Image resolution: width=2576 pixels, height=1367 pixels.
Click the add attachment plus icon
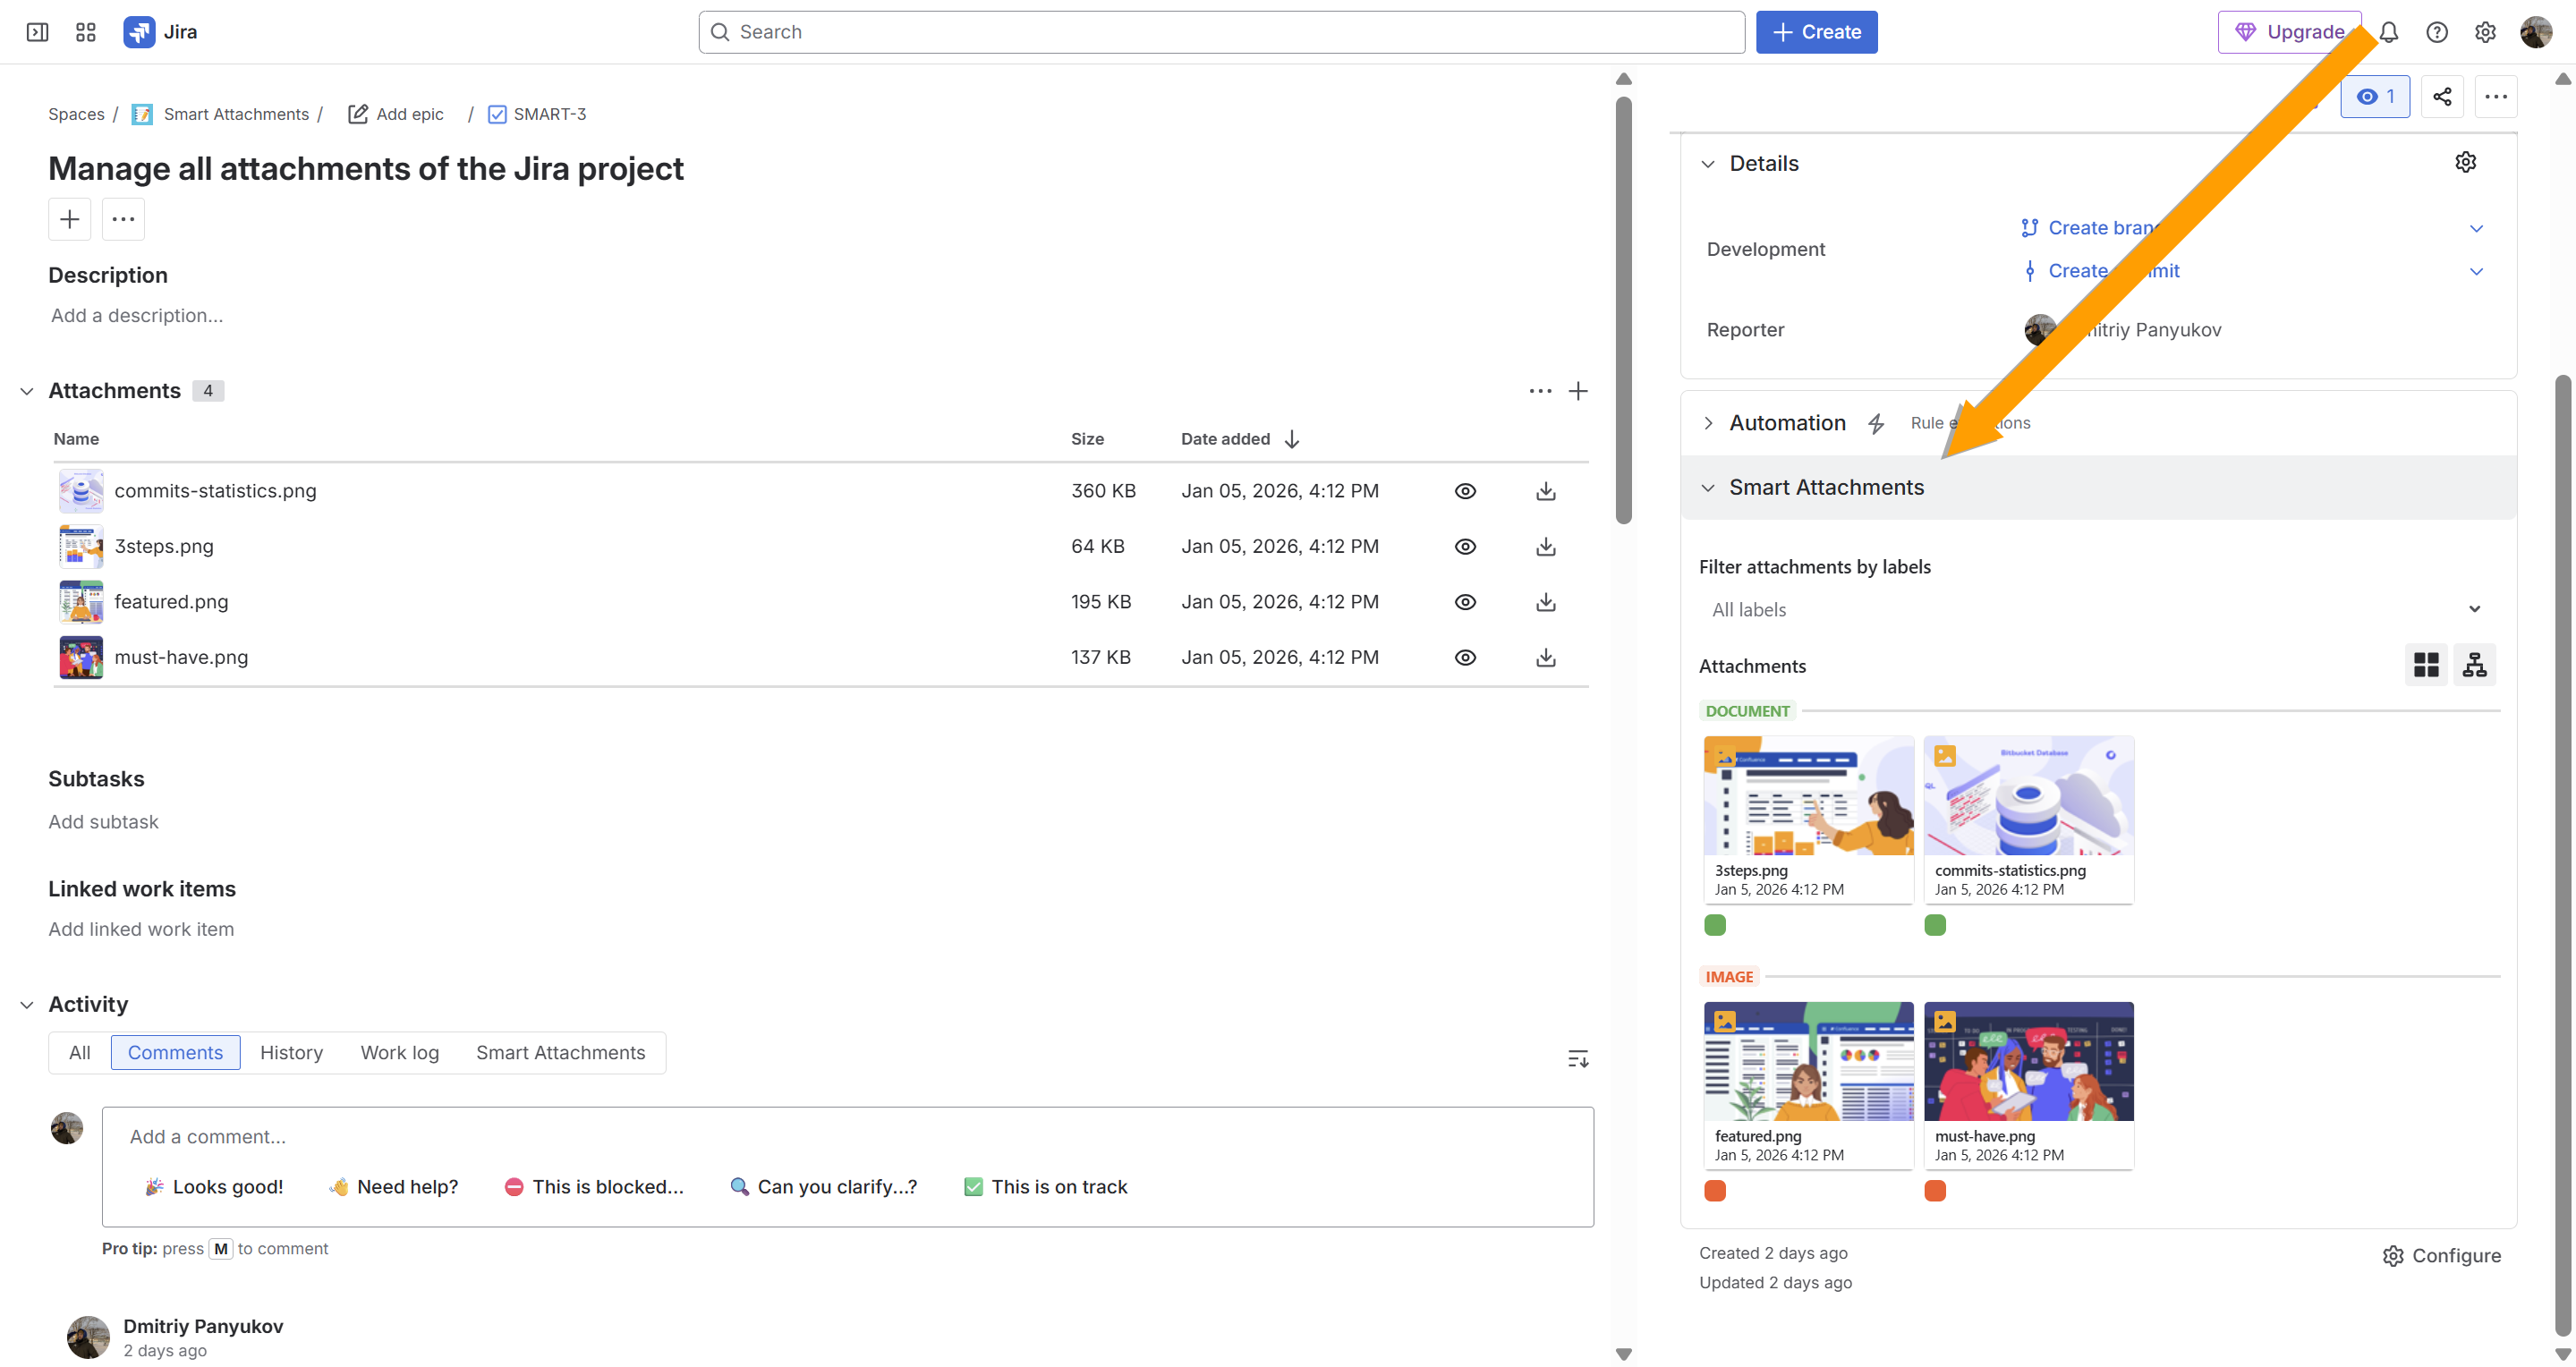click(1577, 391)
